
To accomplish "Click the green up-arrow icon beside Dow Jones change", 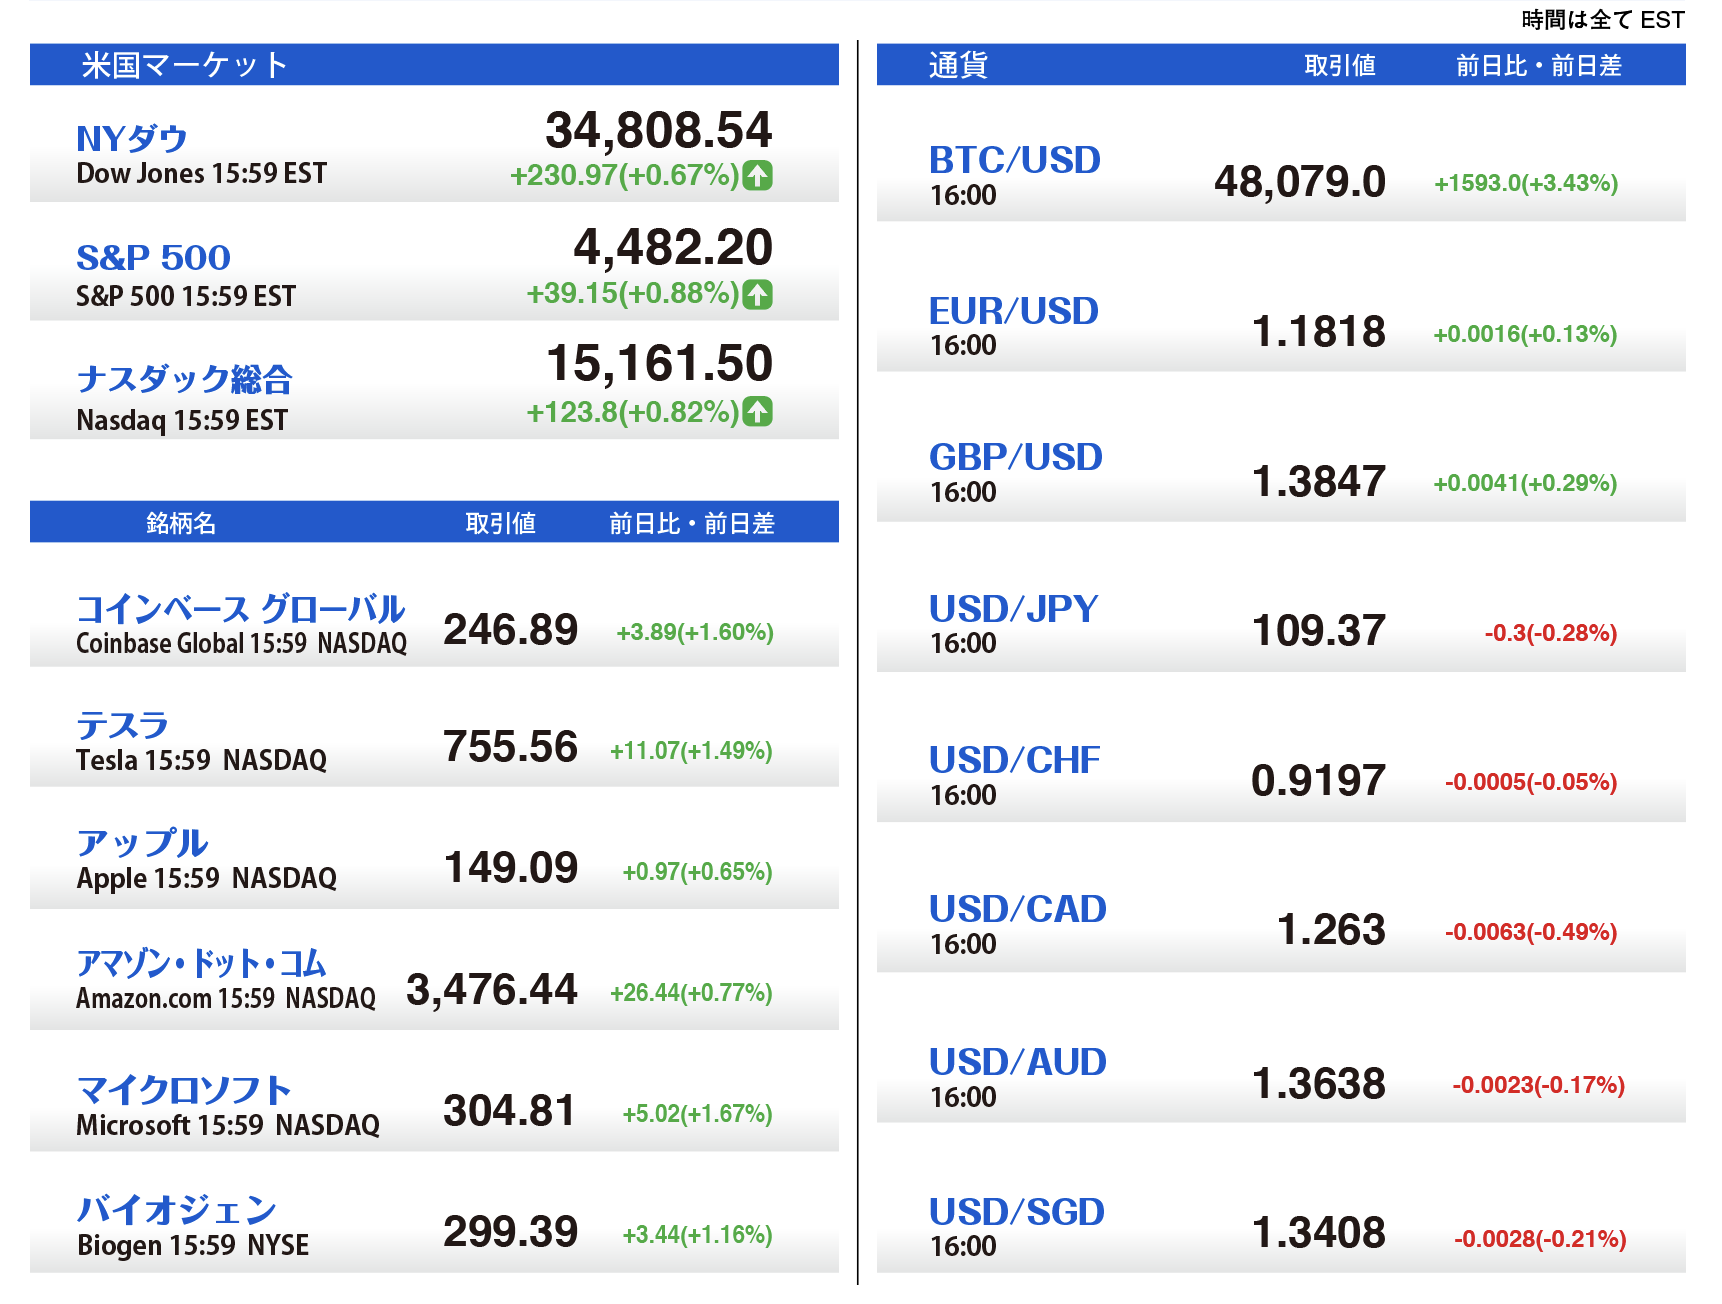I will (x=757, y=176).
